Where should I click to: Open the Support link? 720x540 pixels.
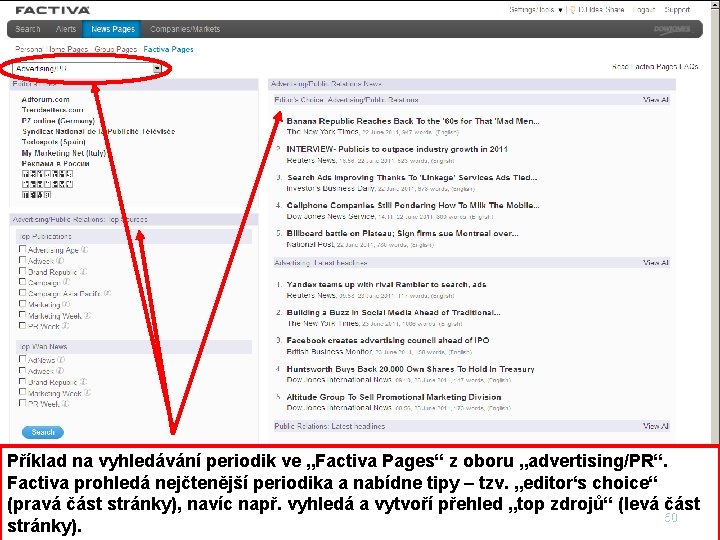pos(677,10)
